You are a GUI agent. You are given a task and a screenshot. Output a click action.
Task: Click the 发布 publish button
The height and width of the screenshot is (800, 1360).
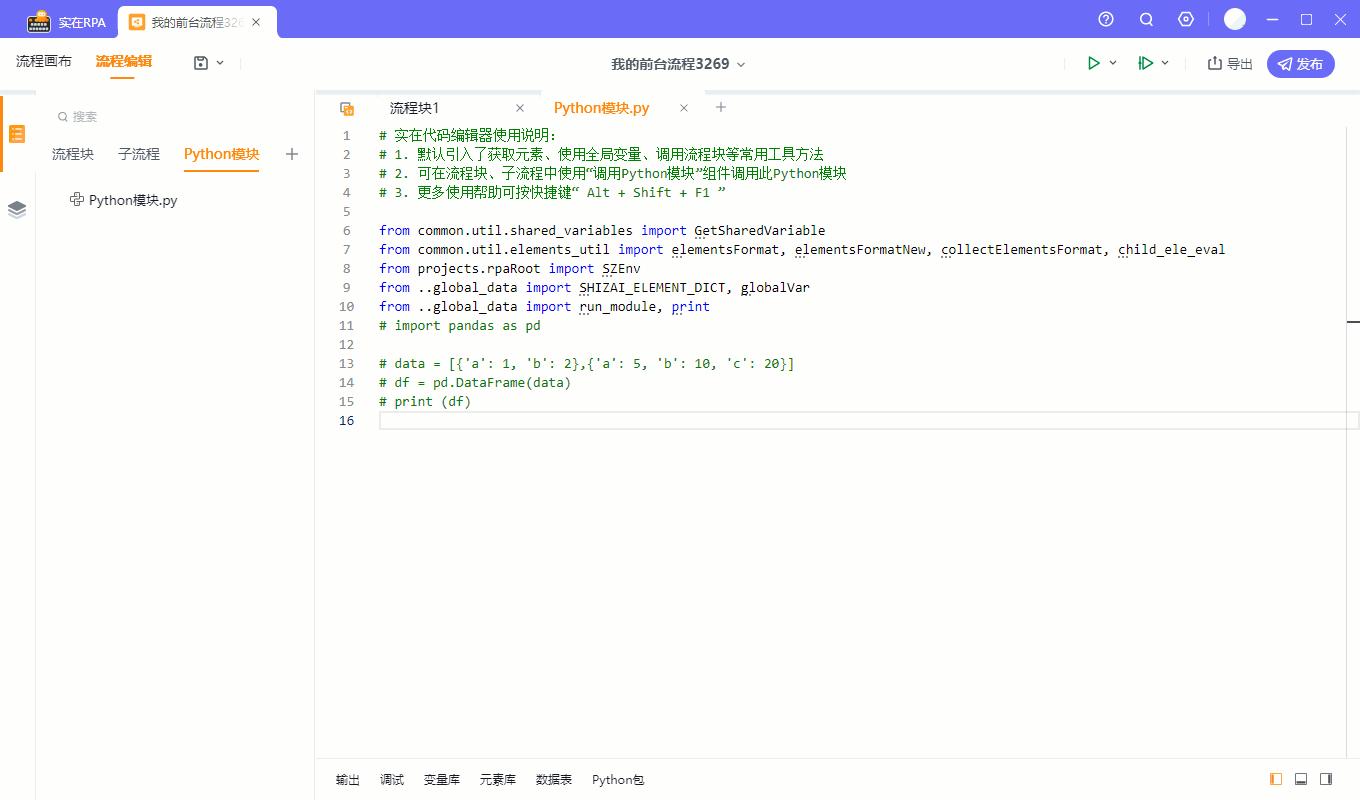[1301, 63]
